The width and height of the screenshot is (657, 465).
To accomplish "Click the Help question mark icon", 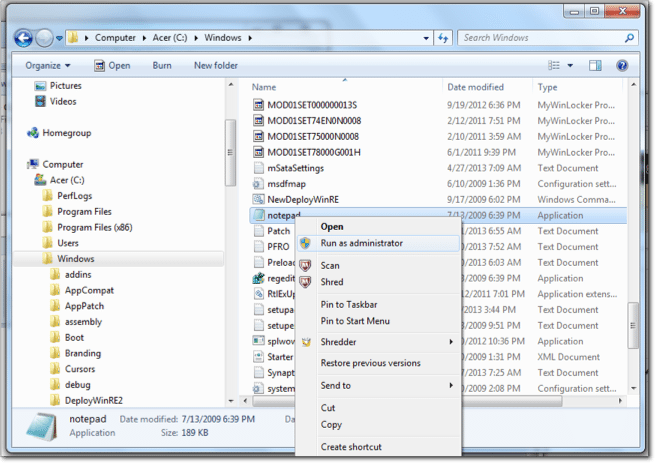I will (x=622, y=65).
